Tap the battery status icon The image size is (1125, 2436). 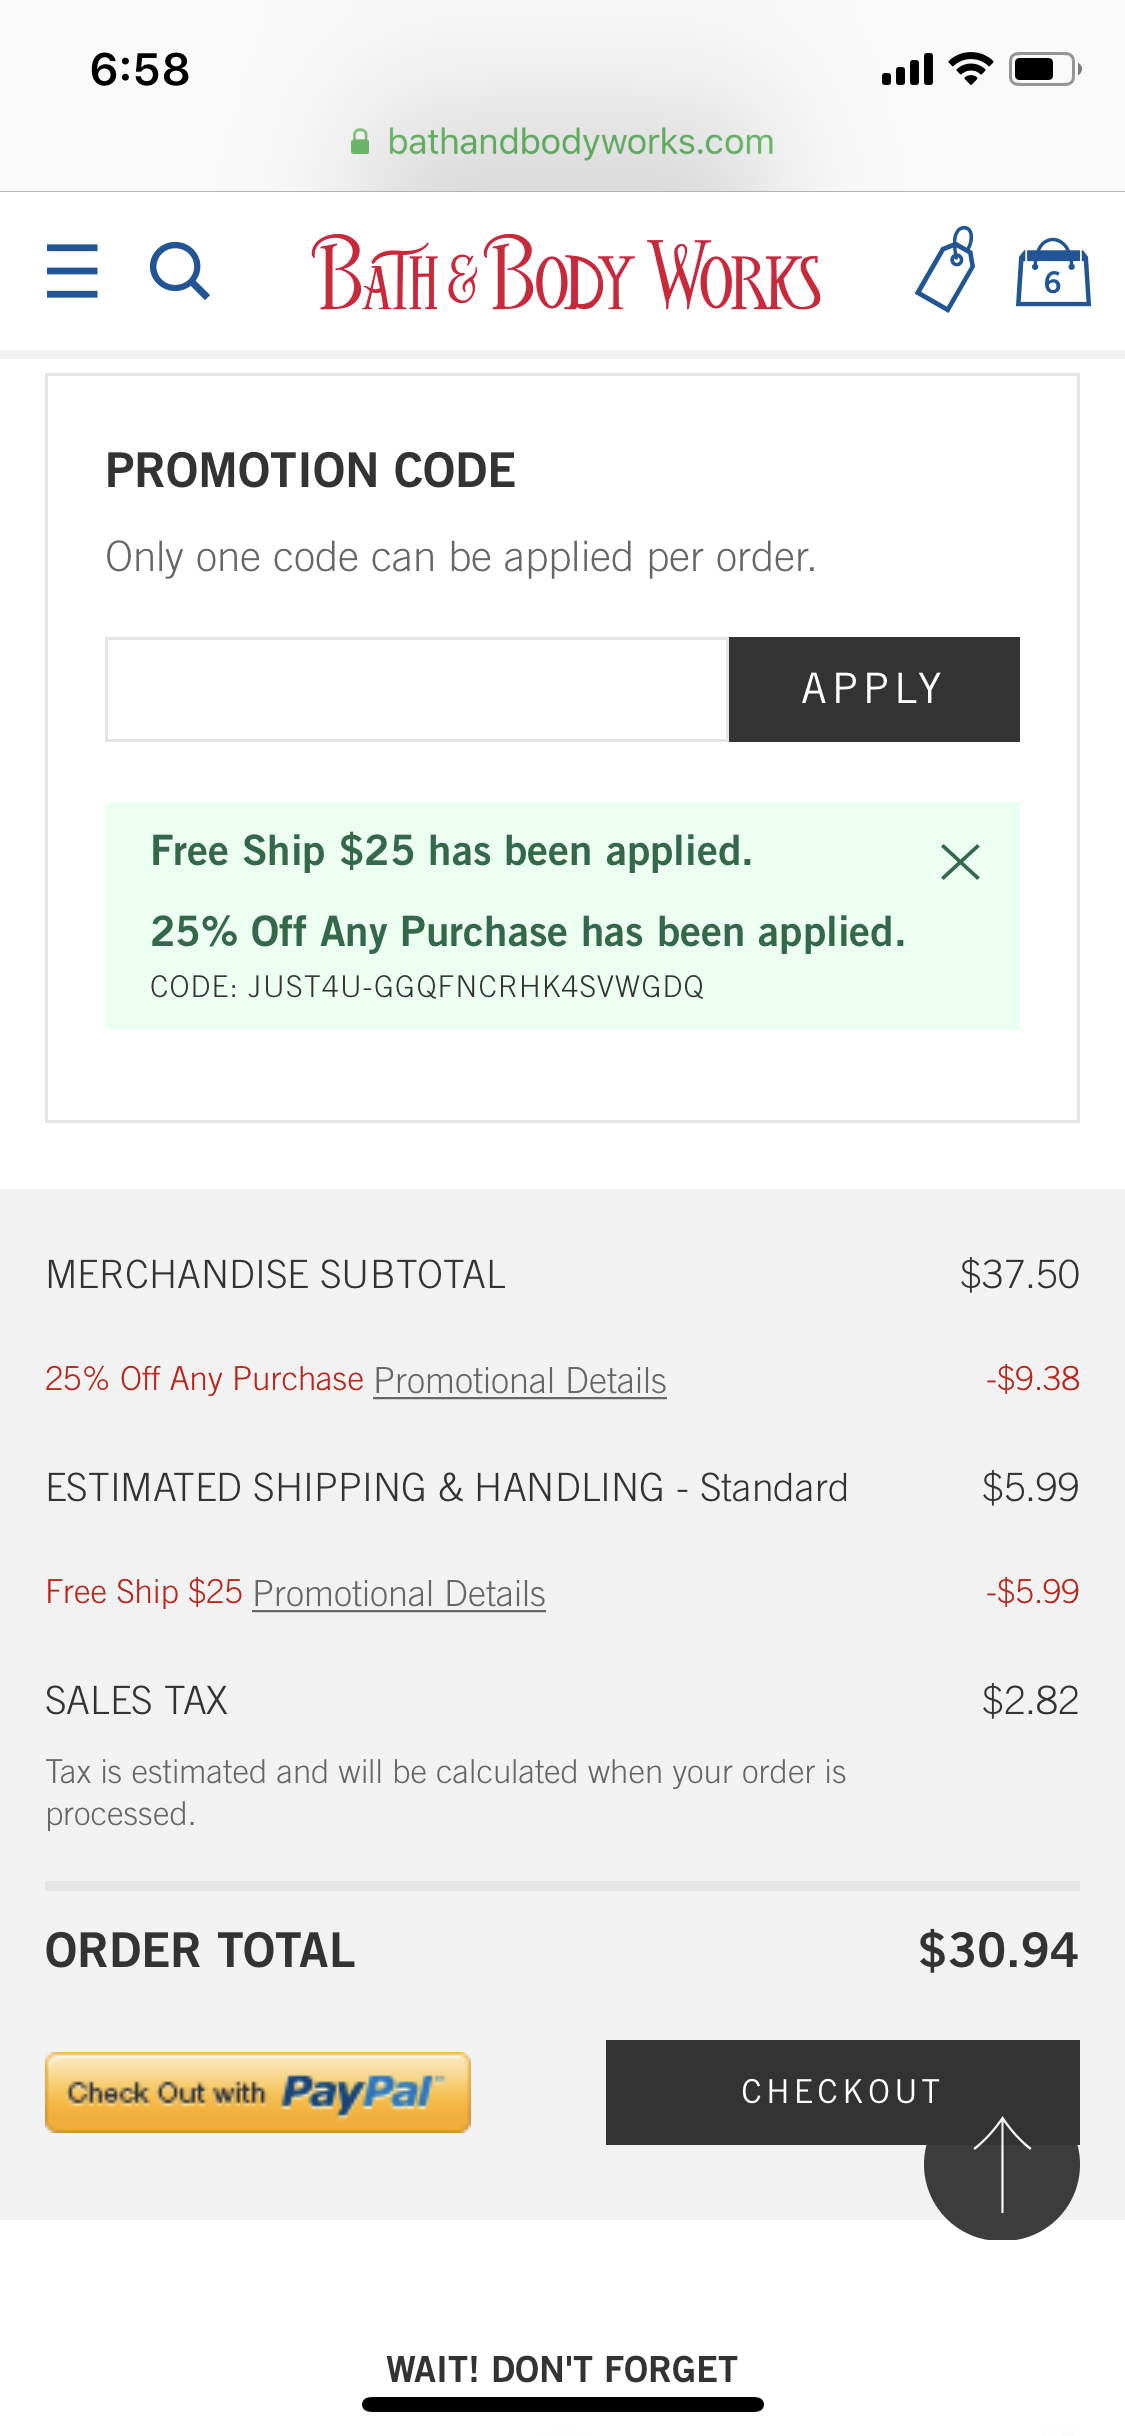tap(1045, 69)
